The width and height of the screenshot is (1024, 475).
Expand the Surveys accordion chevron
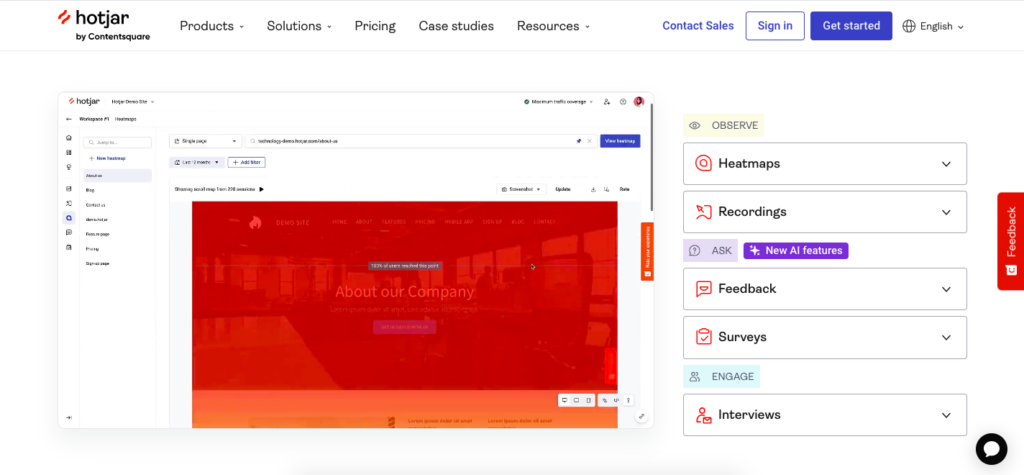click(x=946, y=337)
